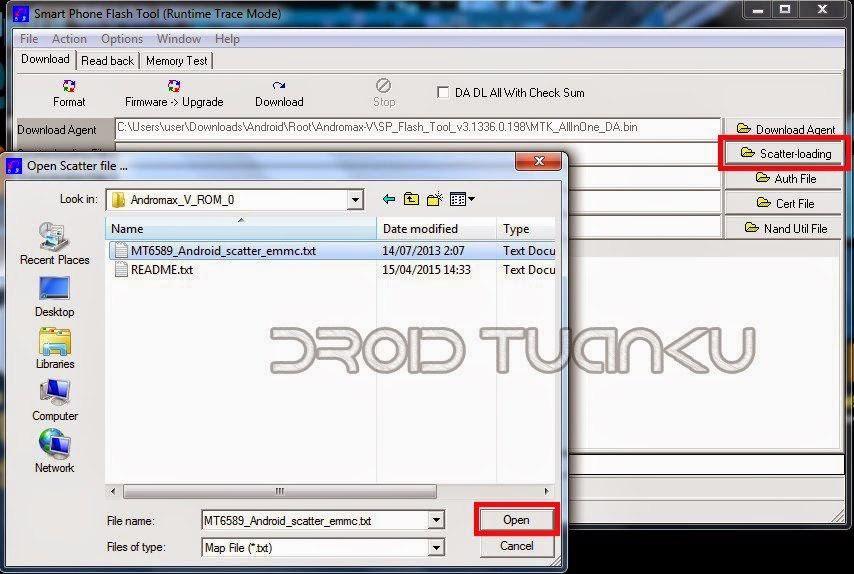
Task: Open the File menu
Action: tap(29, 39)
